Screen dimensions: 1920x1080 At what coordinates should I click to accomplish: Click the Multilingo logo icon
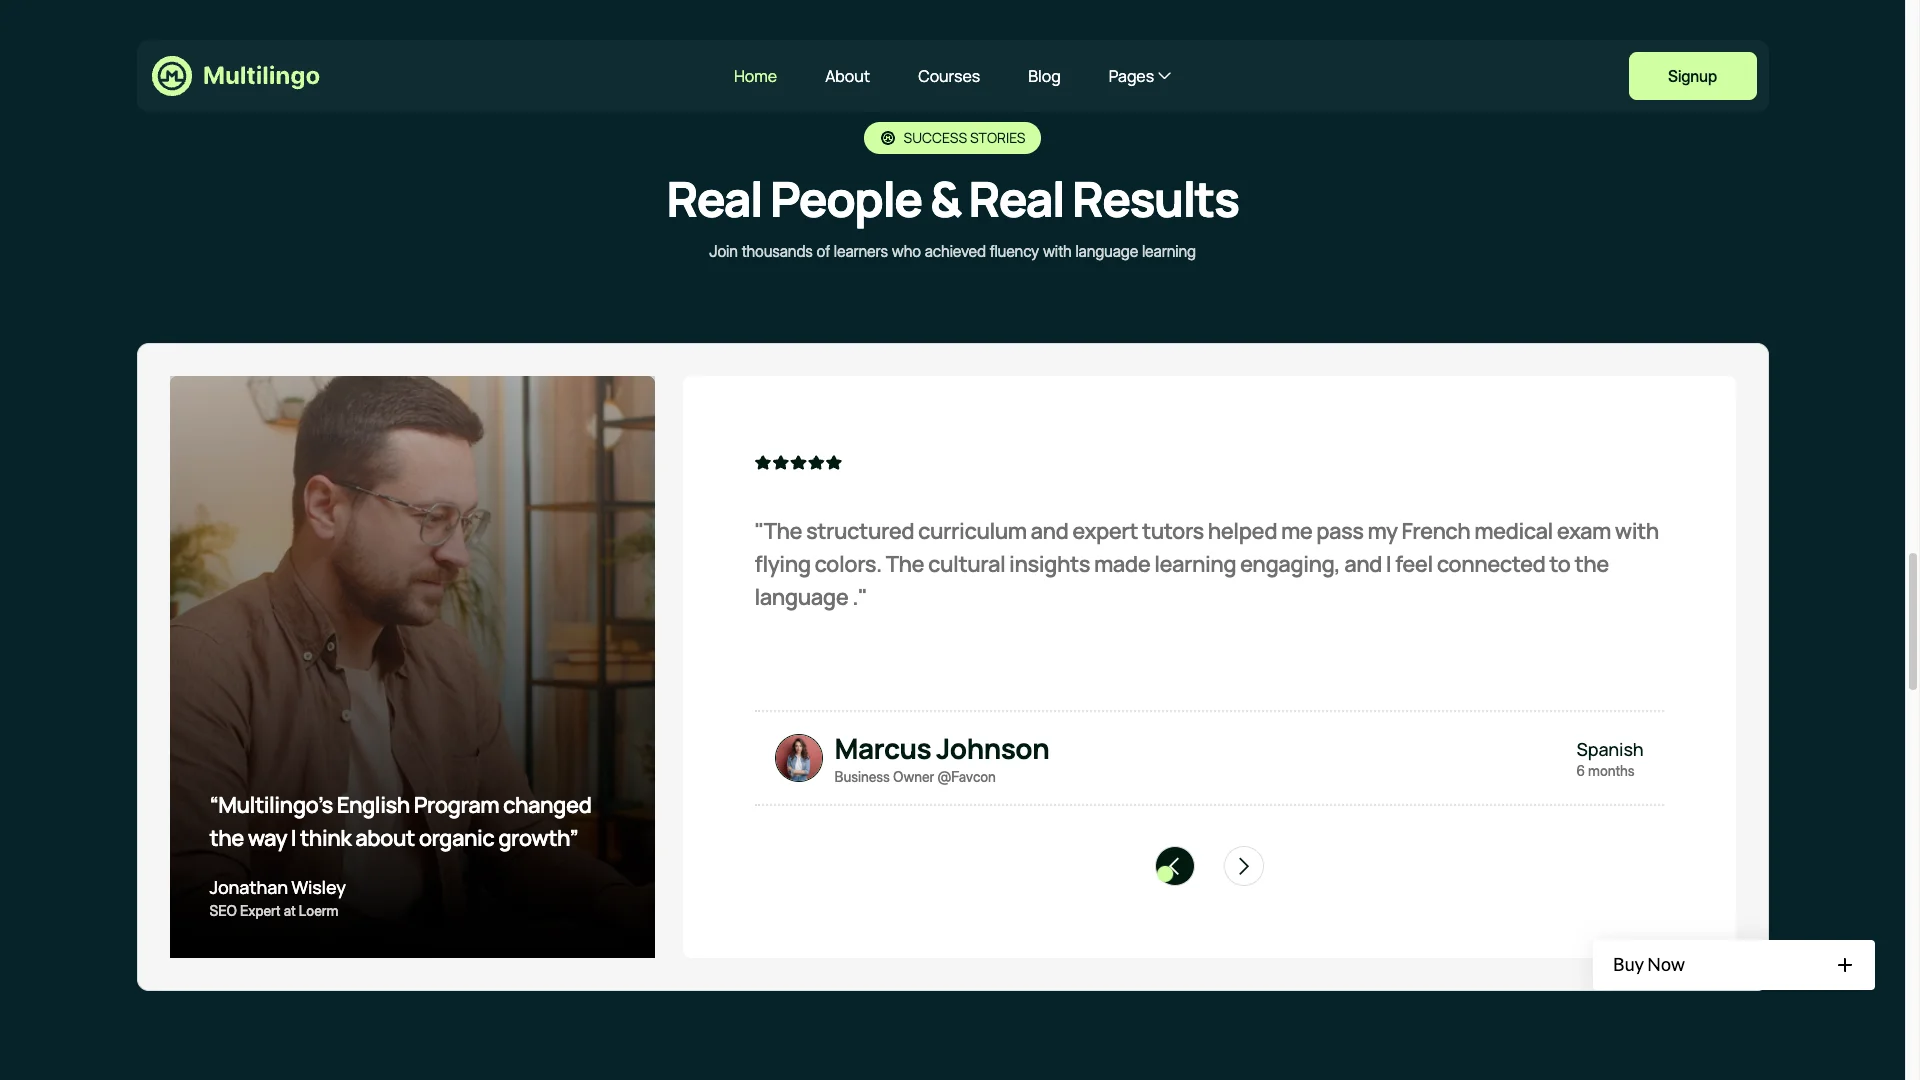(171, 76)
